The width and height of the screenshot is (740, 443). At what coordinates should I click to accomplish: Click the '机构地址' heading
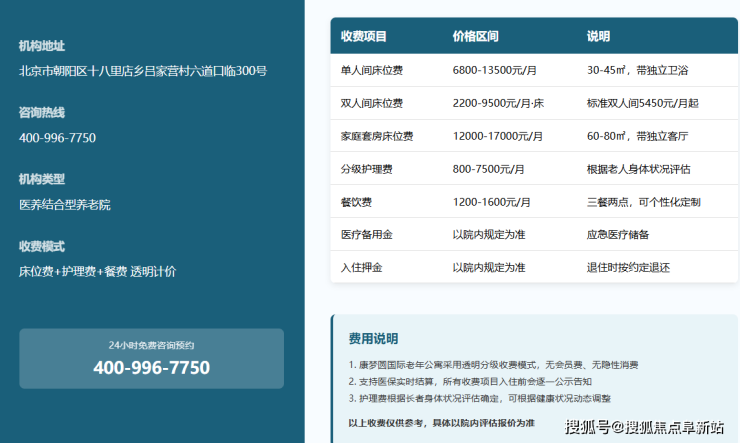point(42,46)
